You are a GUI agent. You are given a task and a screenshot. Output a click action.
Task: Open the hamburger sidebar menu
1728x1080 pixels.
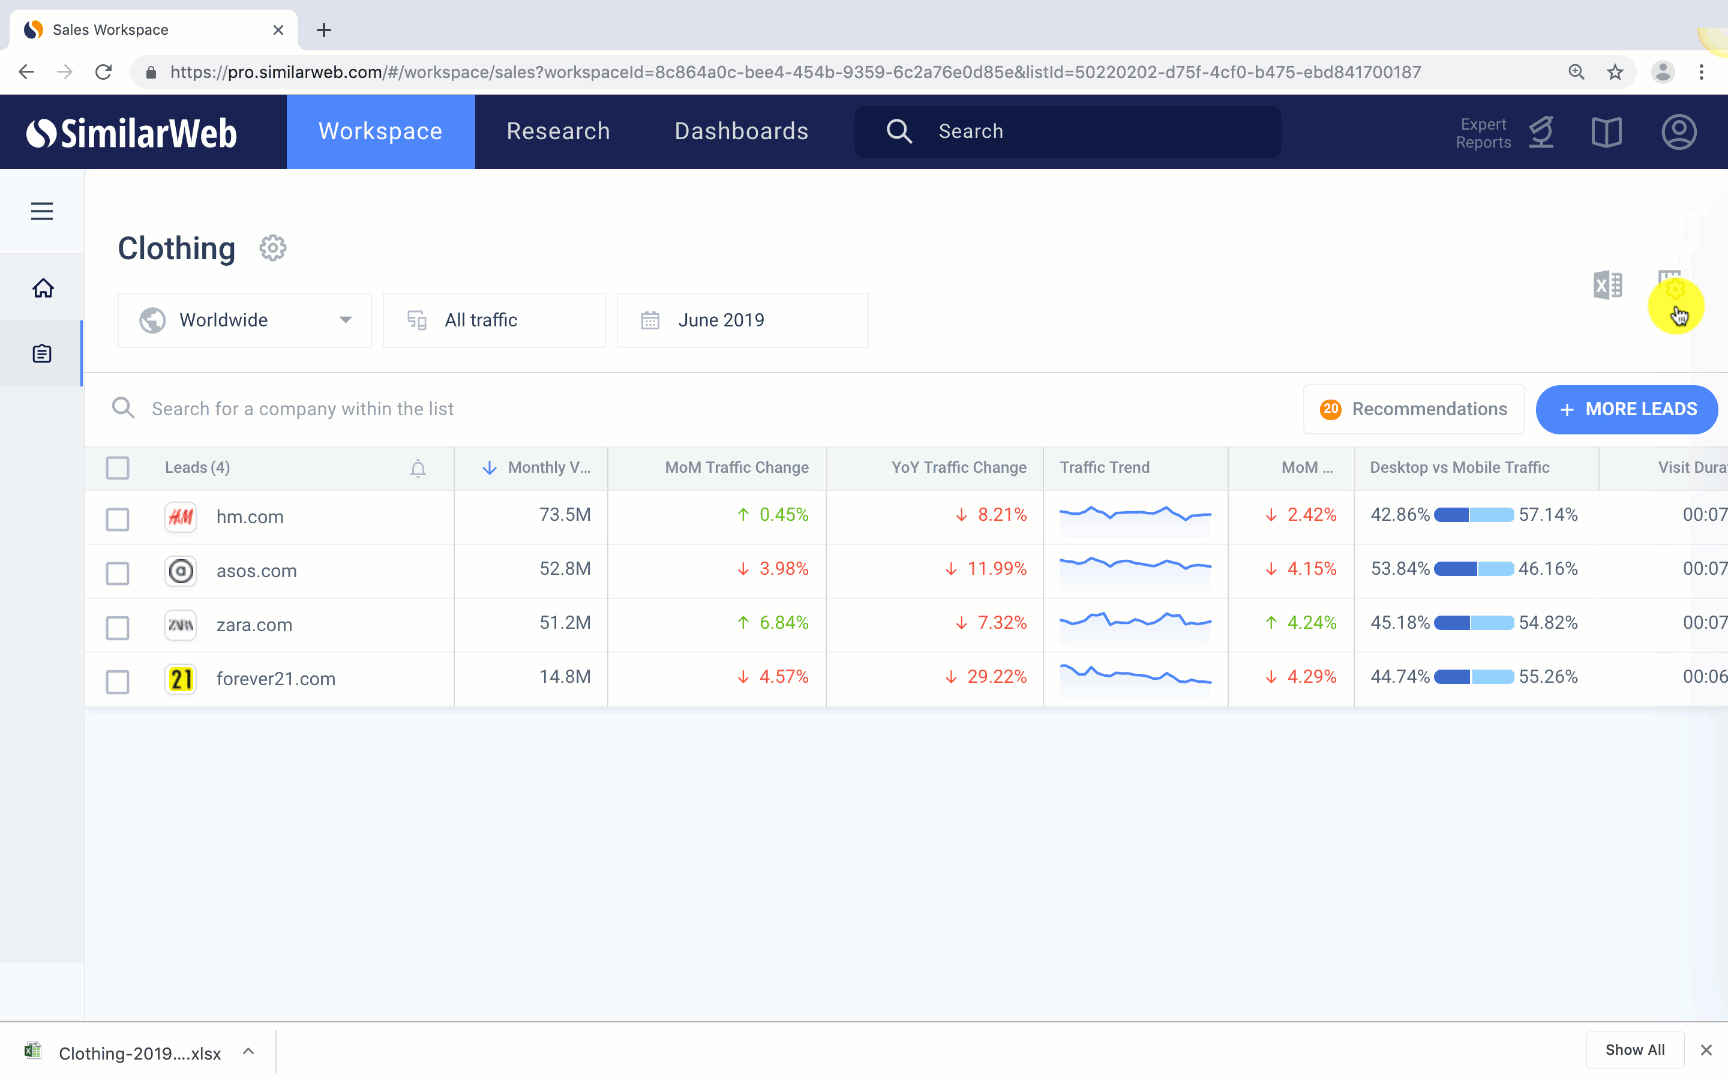coord(42,211)
